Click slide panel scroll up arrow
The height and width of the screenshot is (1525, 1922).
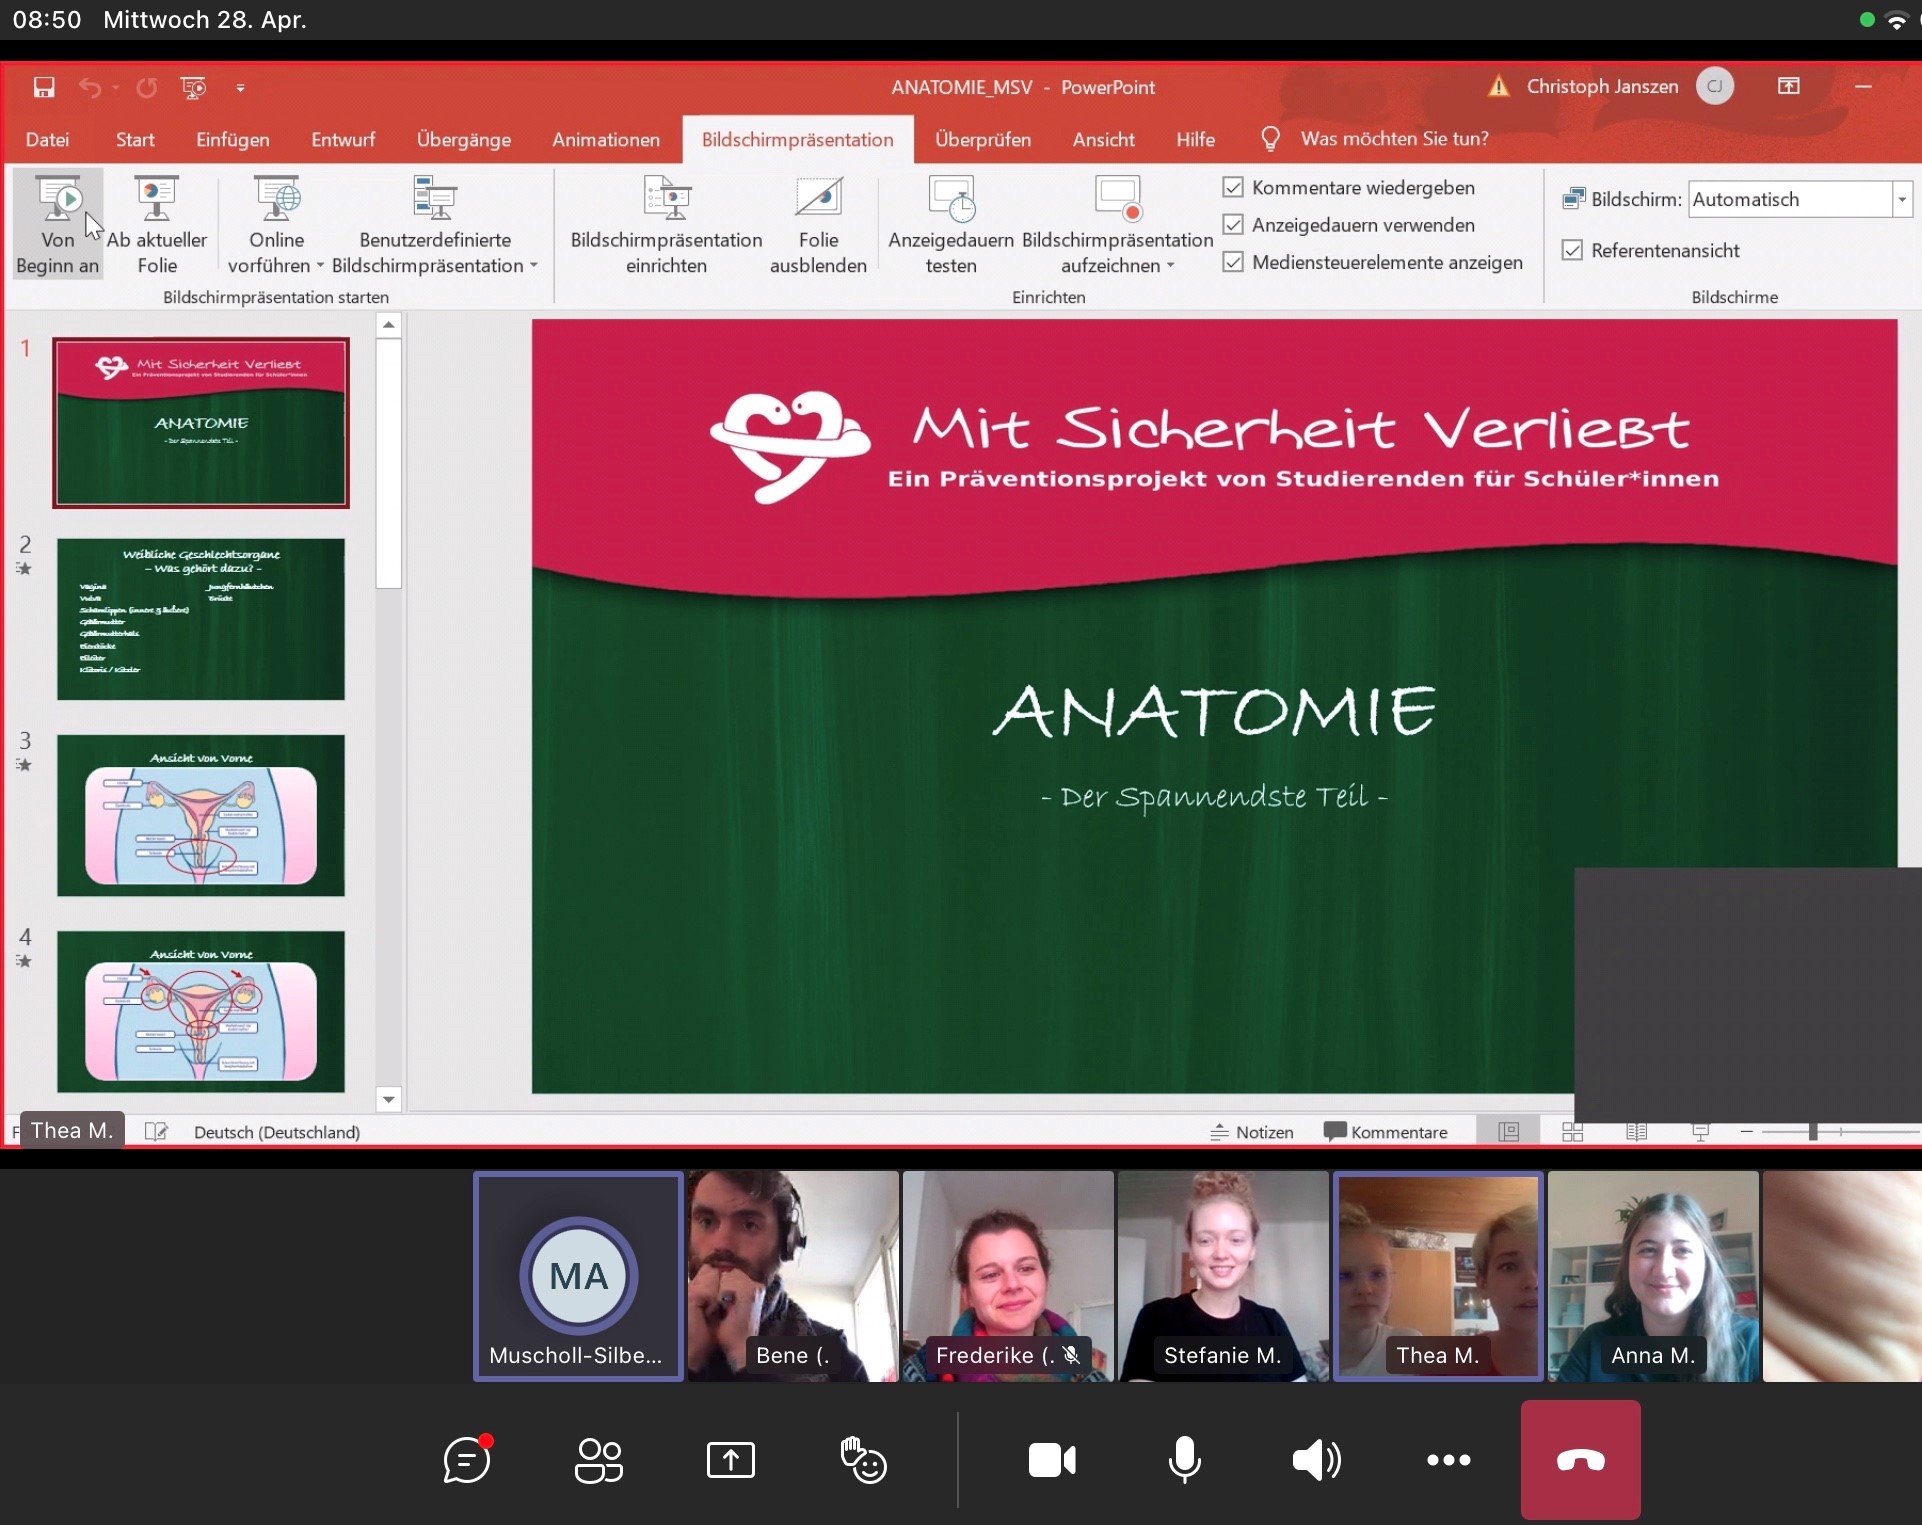[x=389, y=325]
